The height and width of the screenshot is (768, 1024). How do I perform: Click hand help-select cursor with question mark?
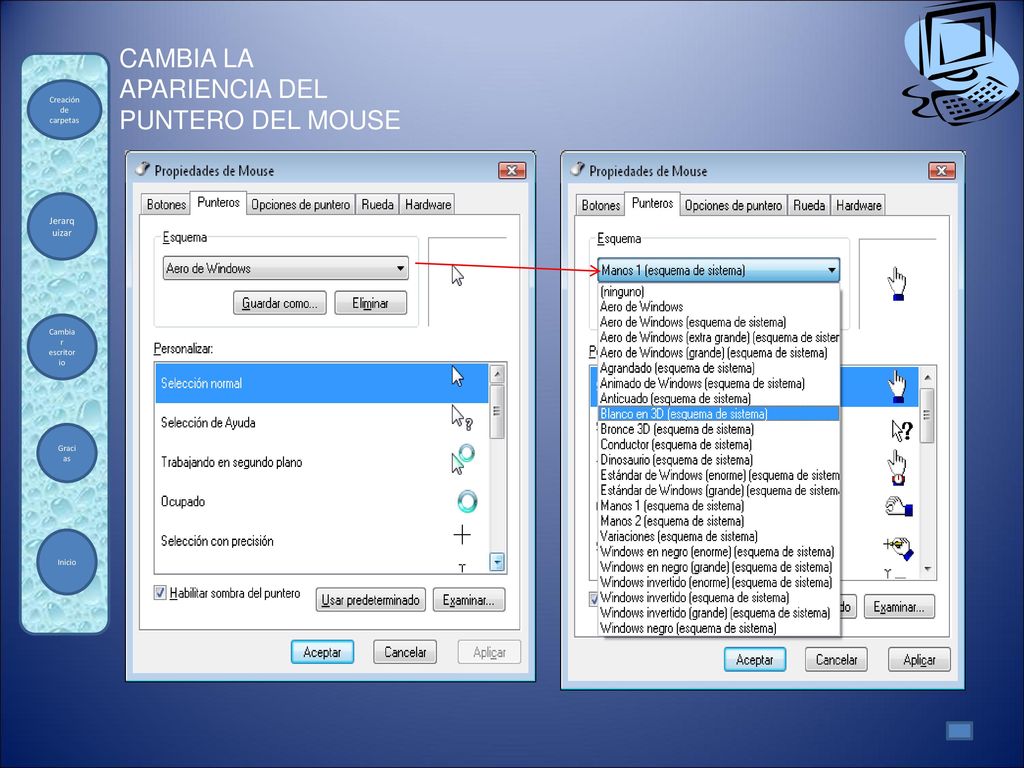[902, 430]
